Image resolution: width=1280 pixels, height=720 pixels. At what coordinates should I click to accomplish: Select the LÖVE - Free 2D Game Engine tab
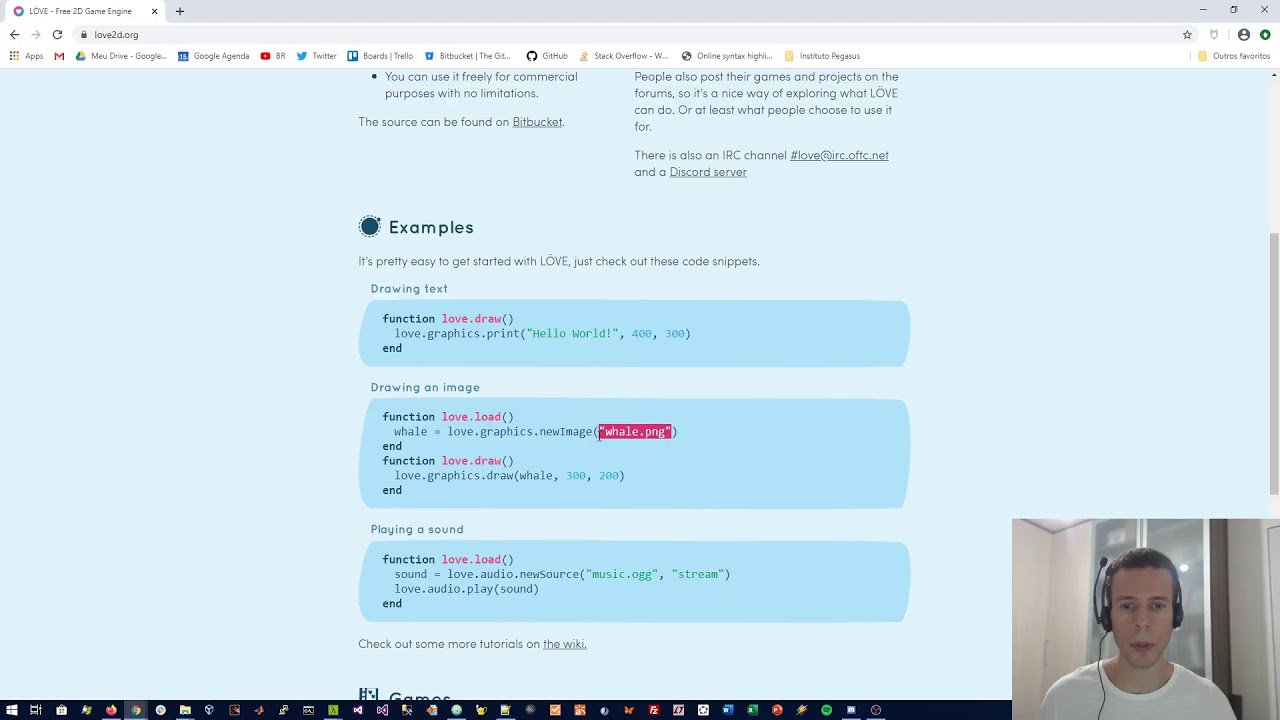[x=85, y=11]
